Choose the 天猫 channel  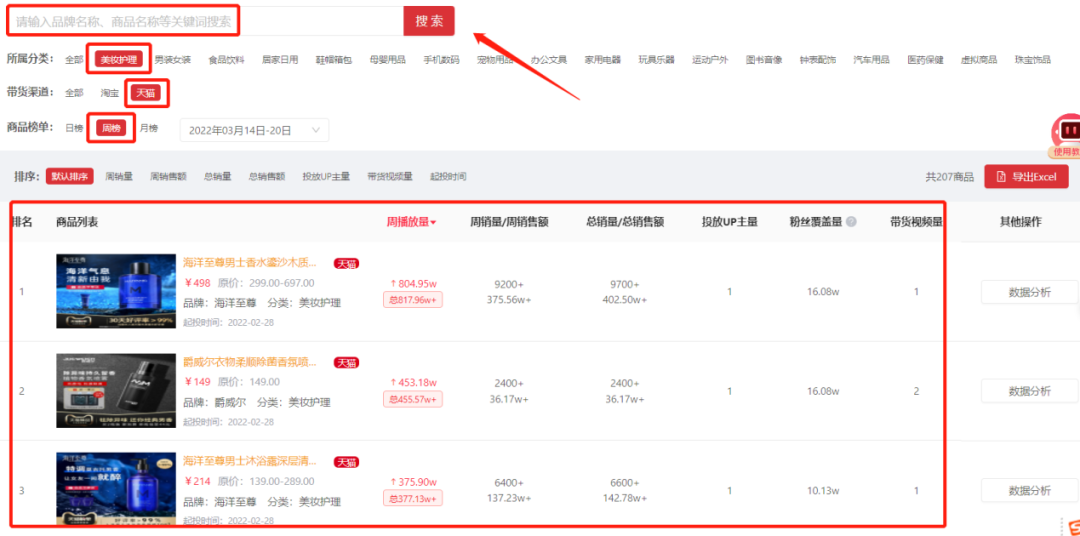click(145, 92)
